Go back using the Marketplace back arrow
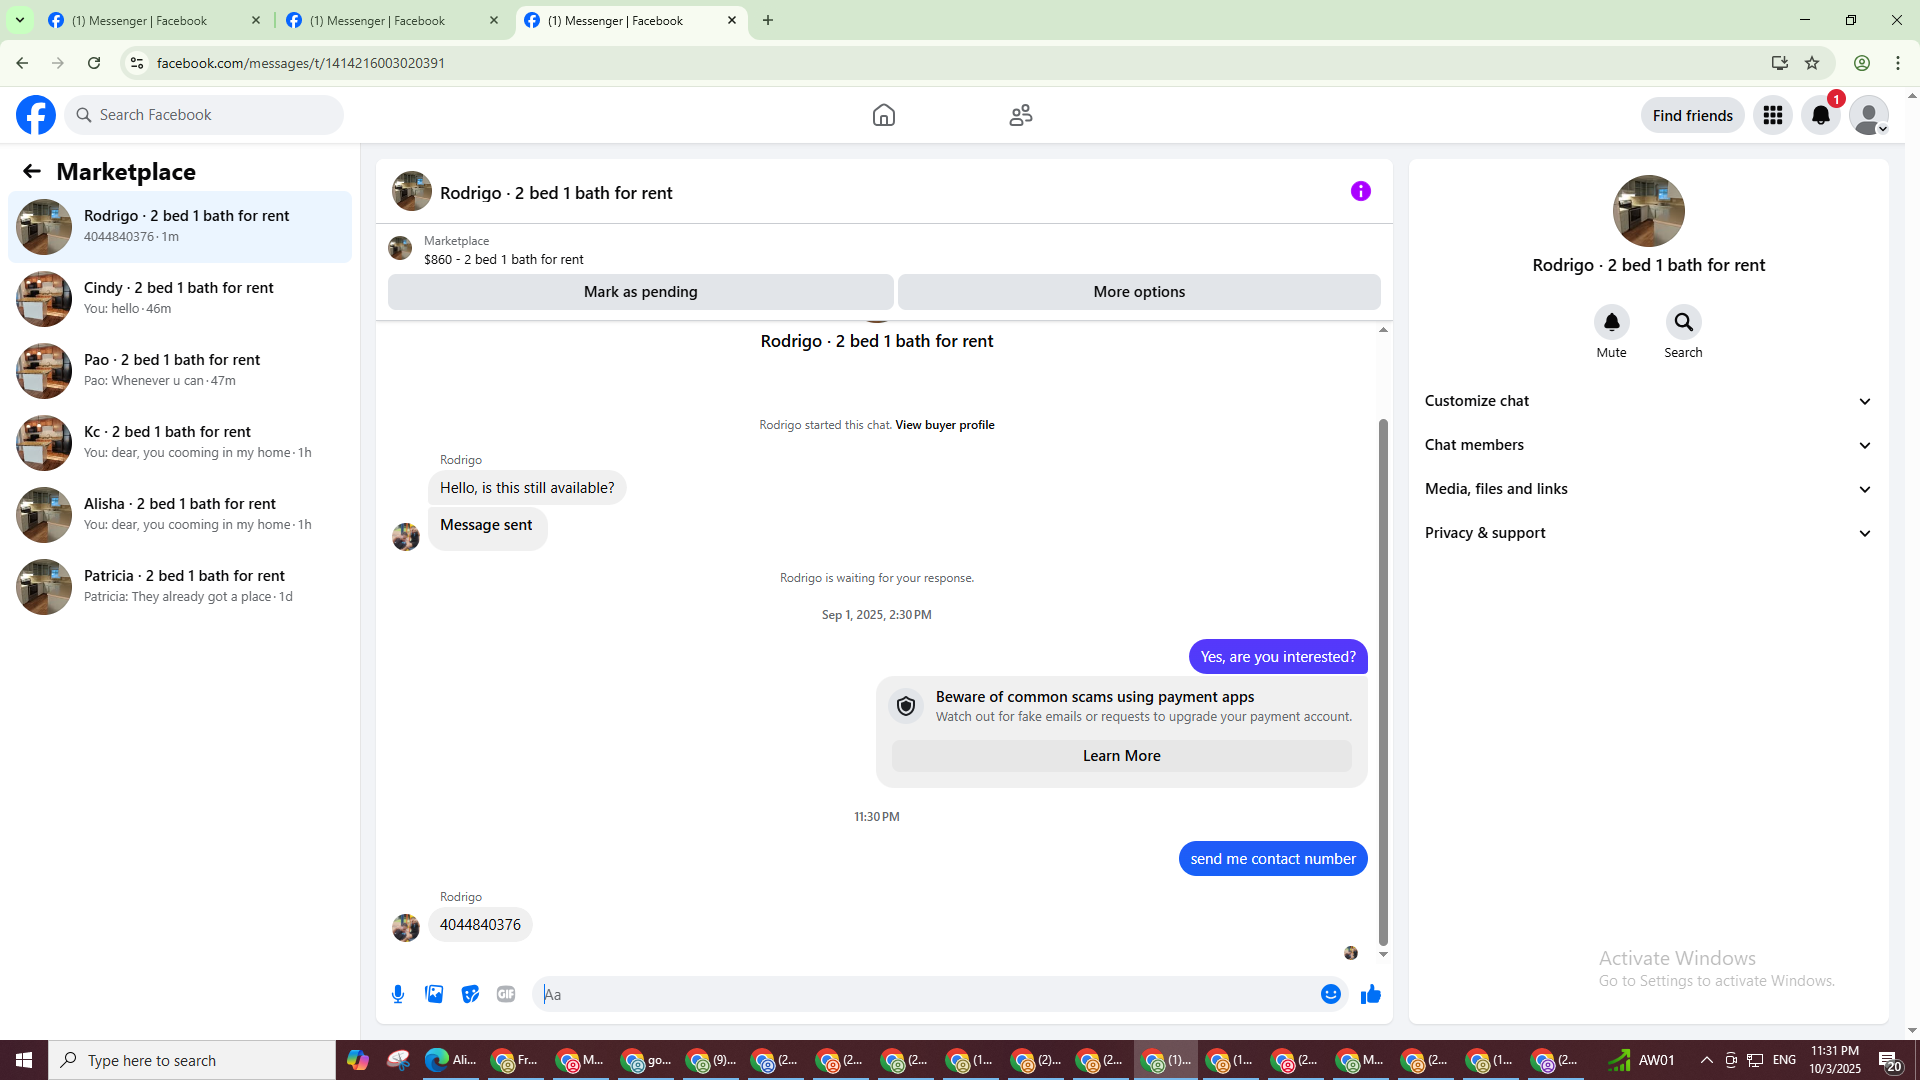 pos(32,171)
